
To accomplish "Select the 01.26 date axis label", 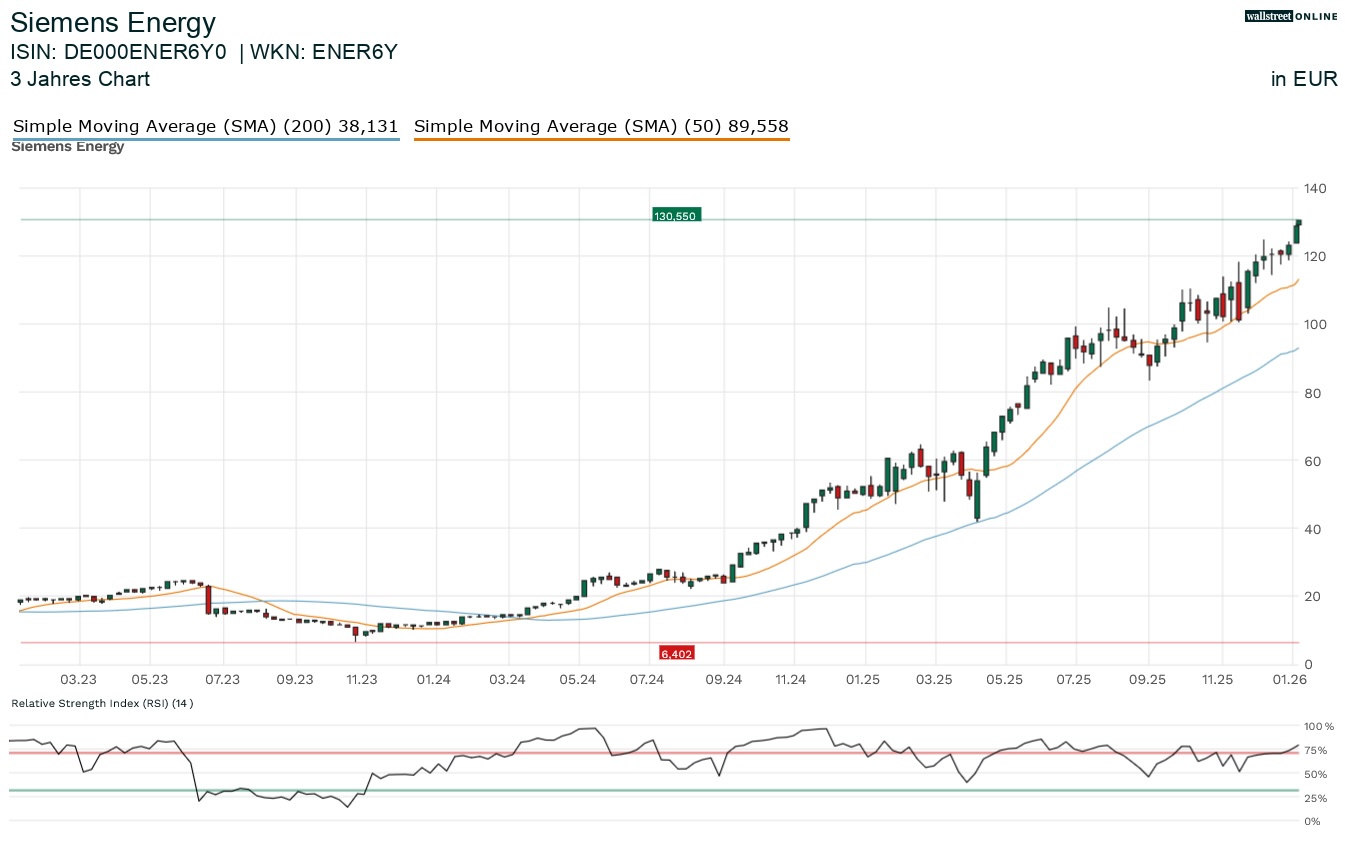I will click(x=1290, y=680).
